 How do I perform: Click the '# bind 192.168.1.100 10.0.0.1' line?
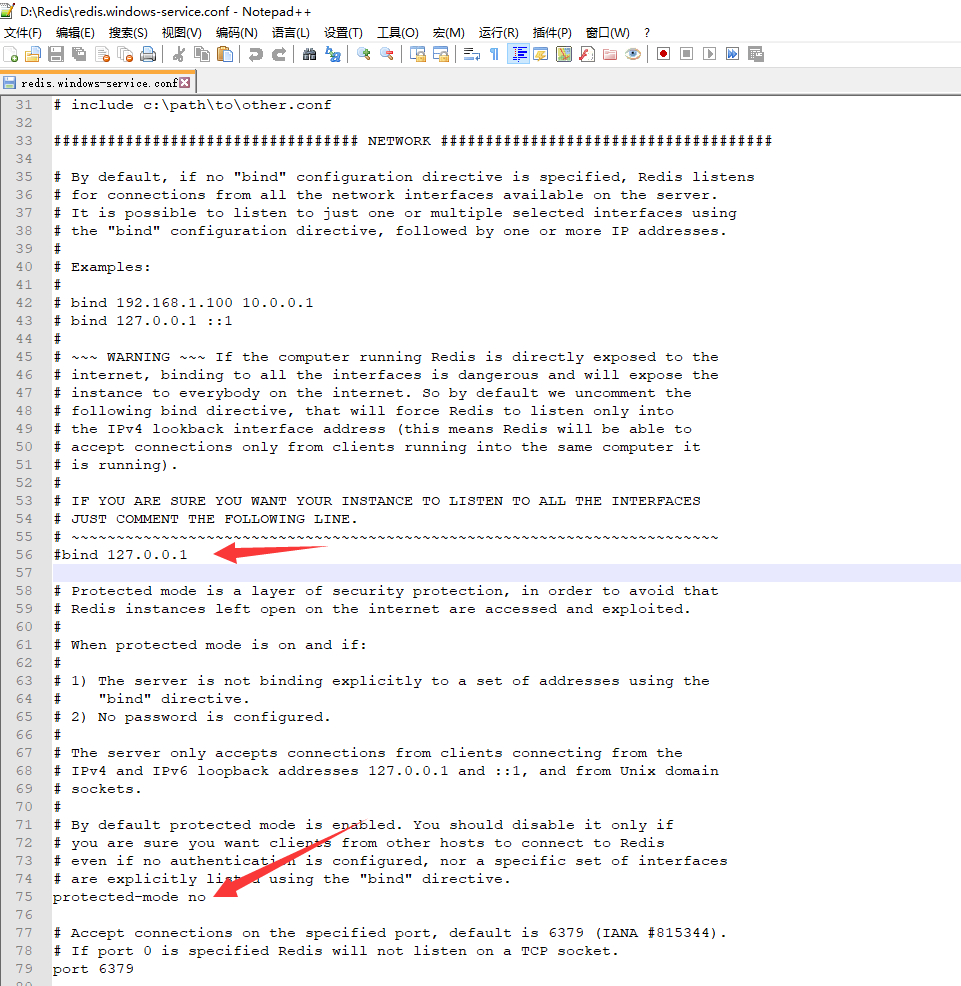click(x=183, y=302)
